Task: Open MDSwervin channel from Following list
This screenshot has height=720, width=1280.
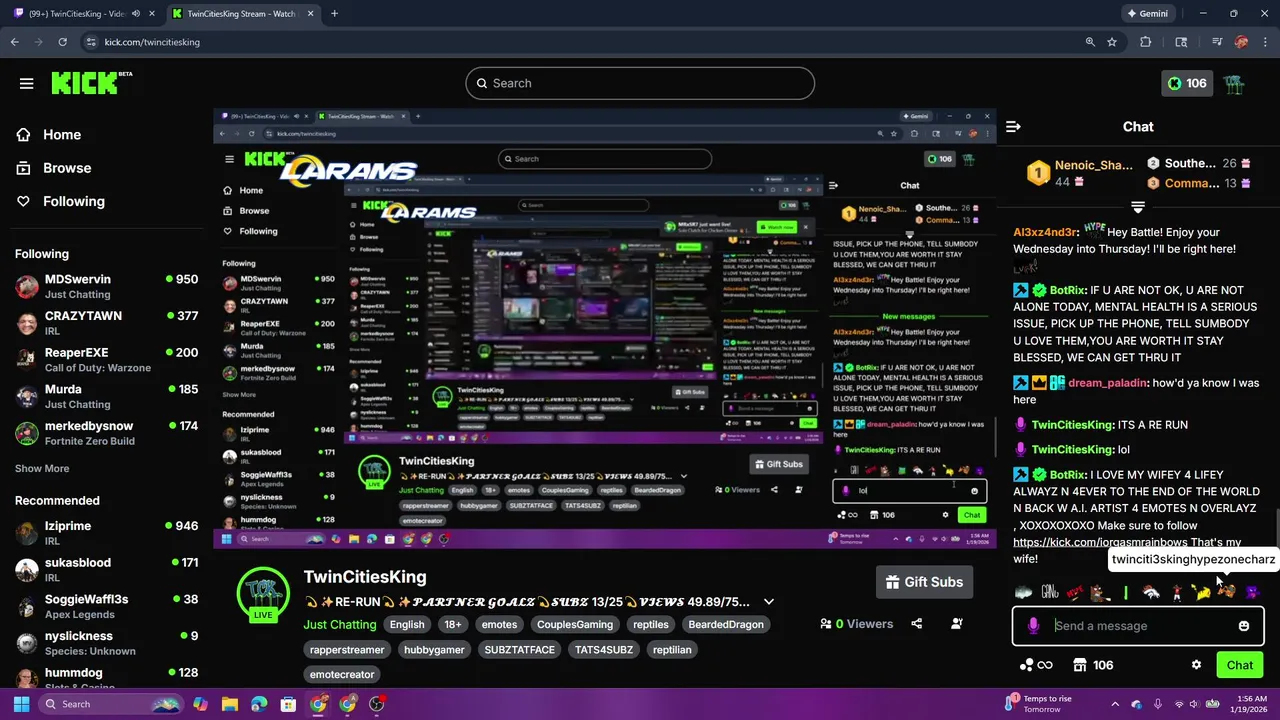Action: [x=107, y=286]
